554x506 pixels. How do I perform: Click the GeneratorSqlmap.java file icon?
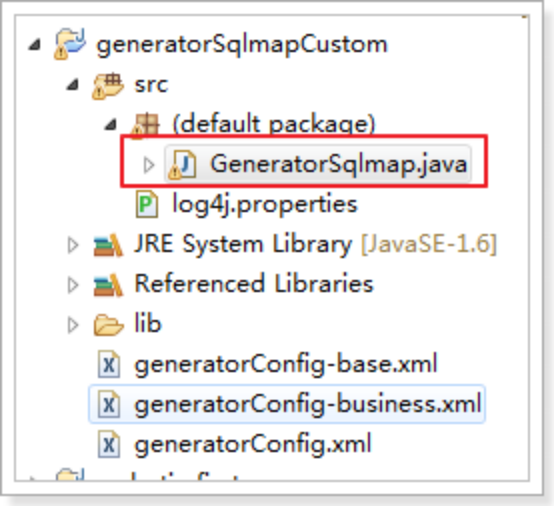(x=182, y=164)
